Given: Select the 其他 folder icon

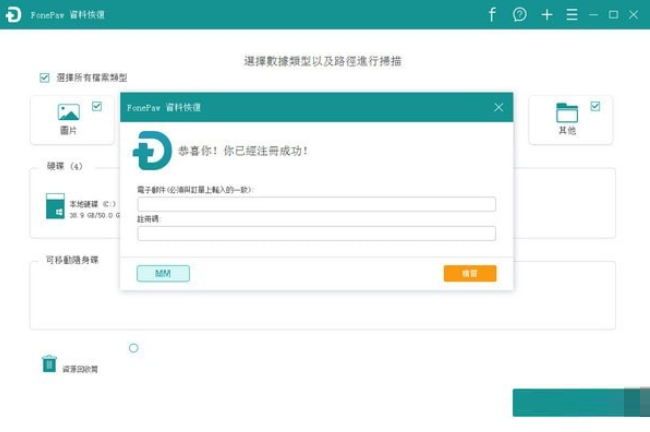Looking at the screenshot, I should [567, 113].
